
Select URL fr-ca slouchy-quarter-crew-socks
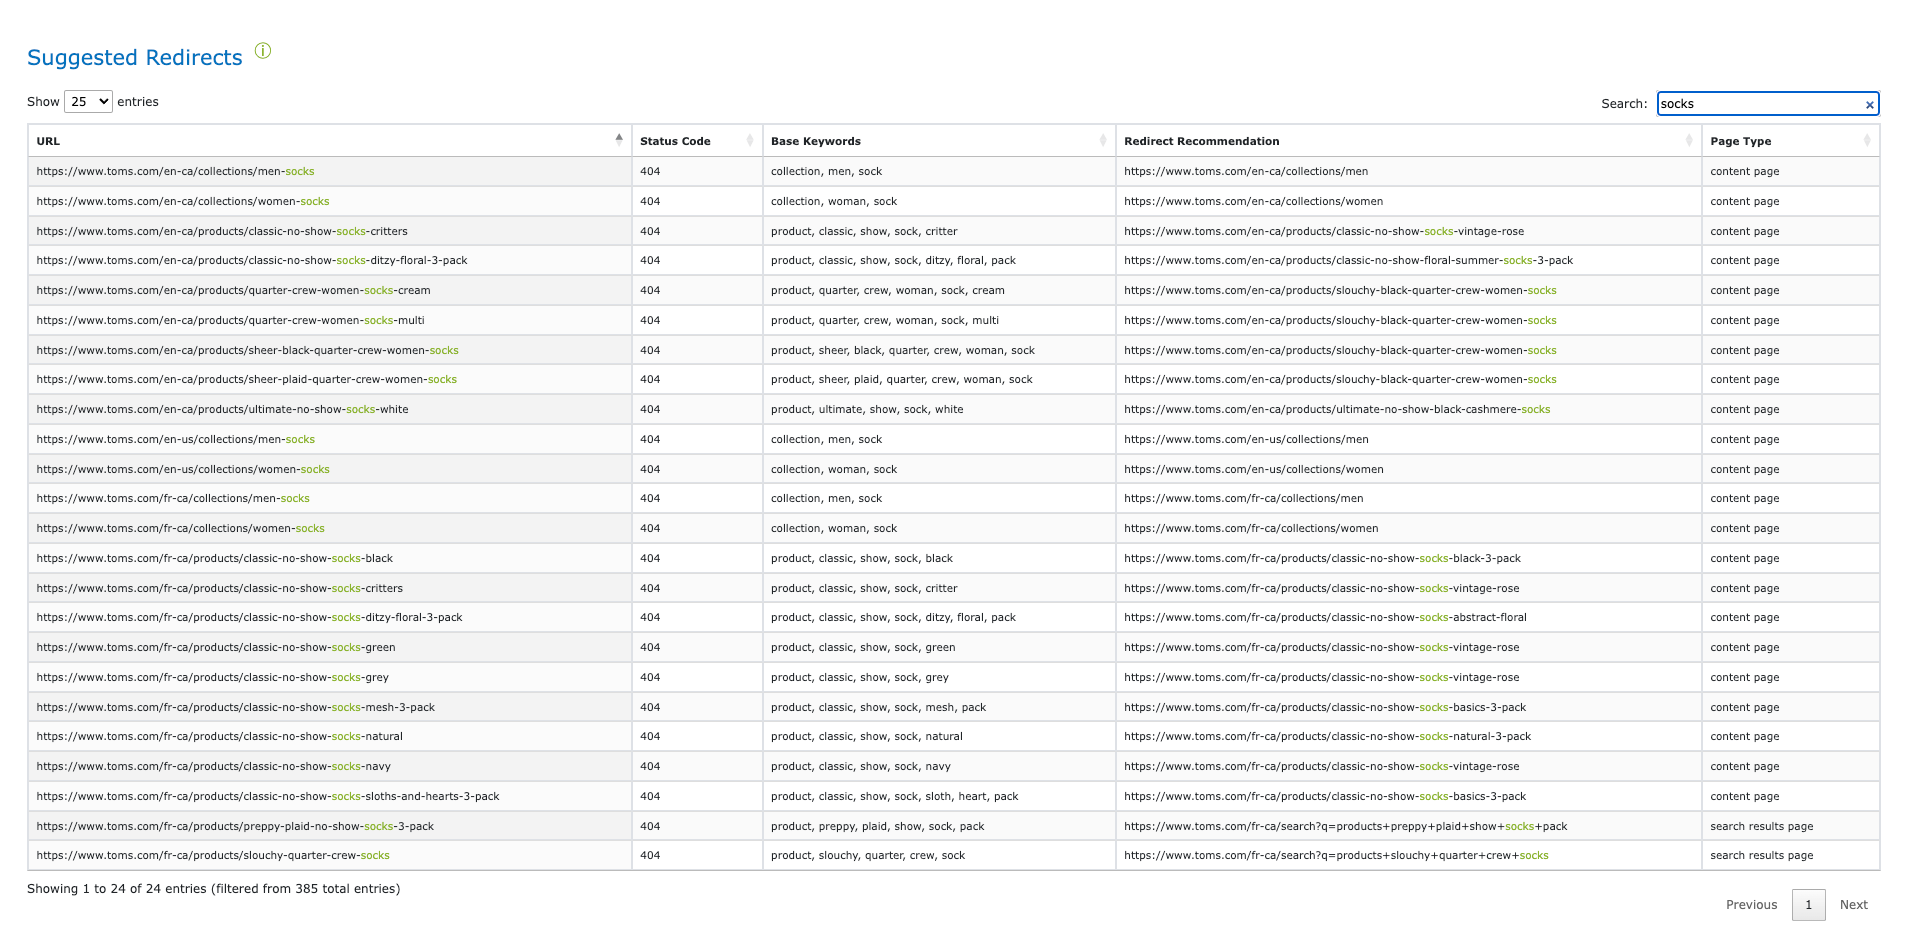(213, 855)
